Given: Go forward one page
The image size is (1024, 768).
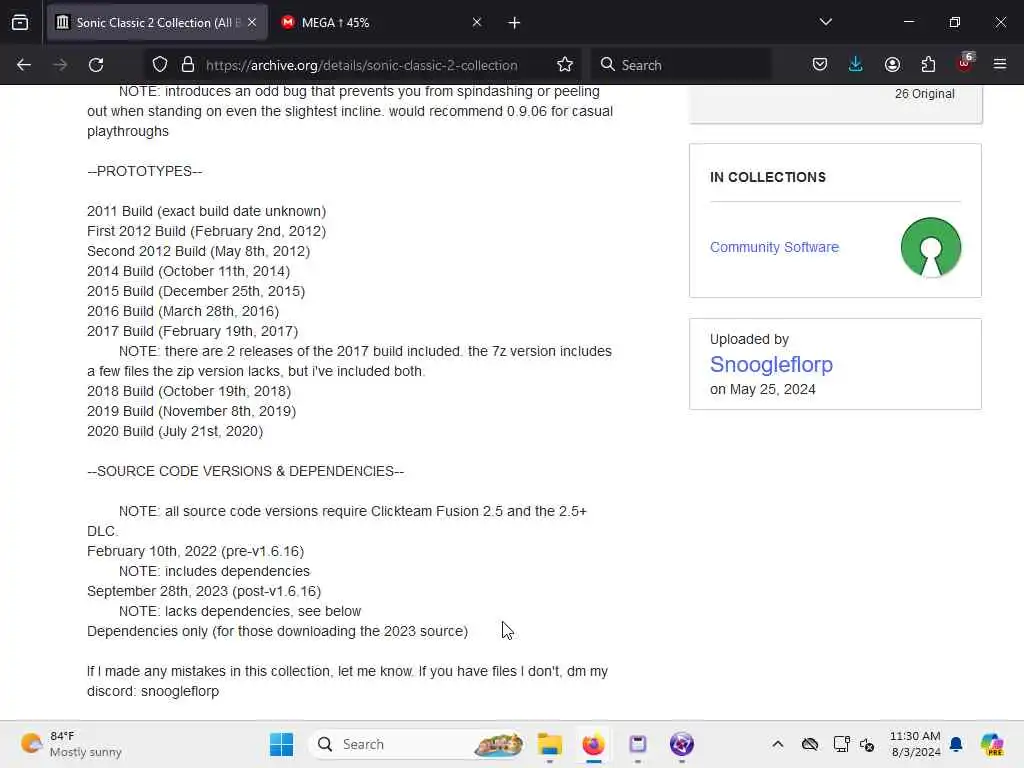Looking at the screenshot, I should coord(60,65).
